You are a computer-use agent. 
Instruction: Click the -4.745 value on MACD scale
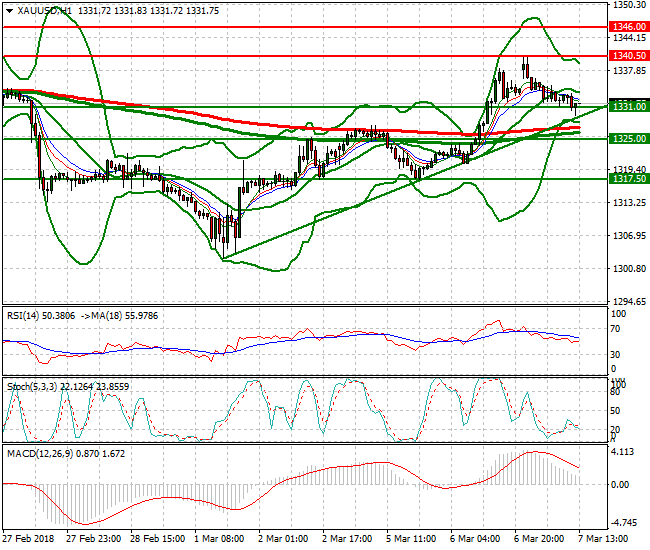tap(623, 521)
